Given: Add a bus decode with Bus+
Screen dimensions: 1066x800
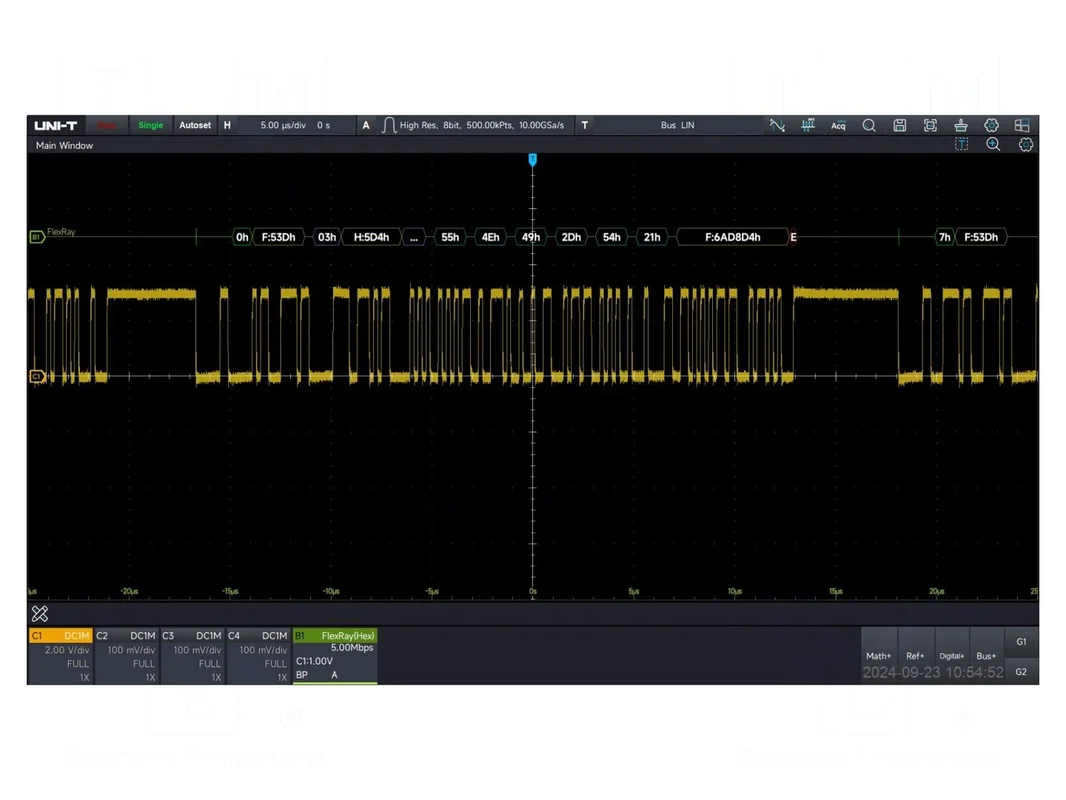Looking at the screenshot, I should tap(986, 656).
